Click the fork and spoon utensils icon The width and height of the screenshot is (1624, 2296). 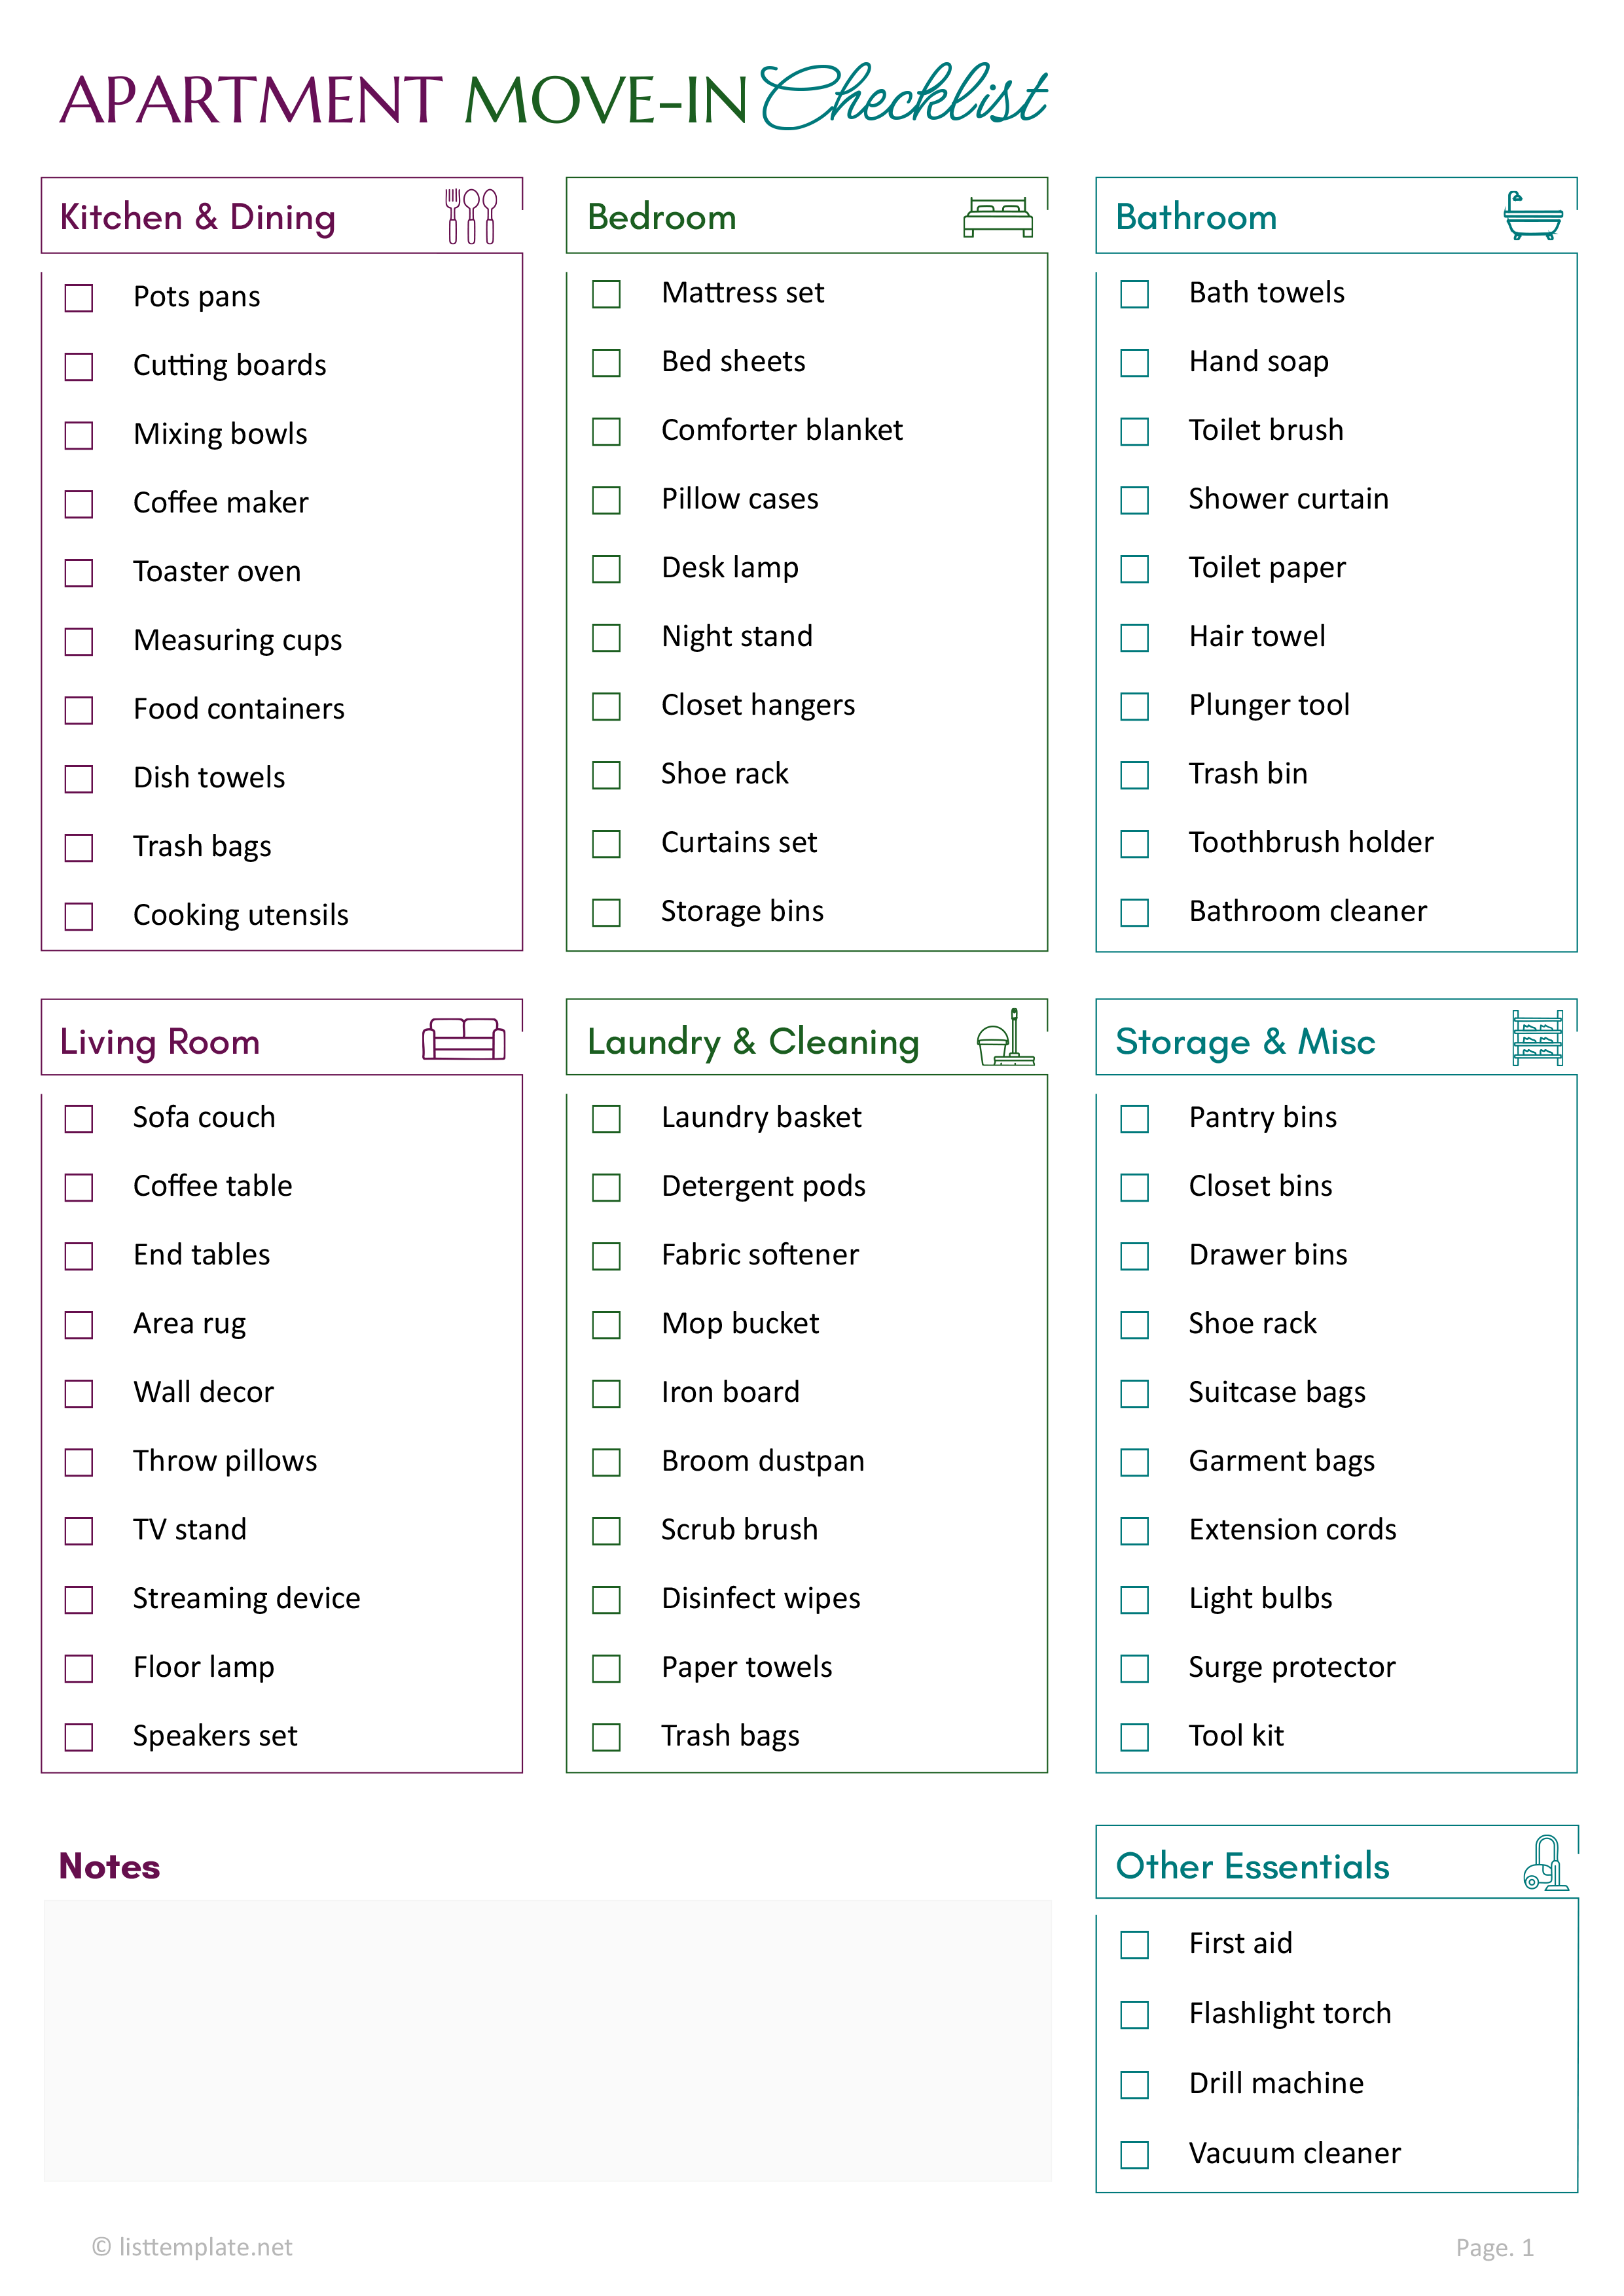tap(471, 216)
